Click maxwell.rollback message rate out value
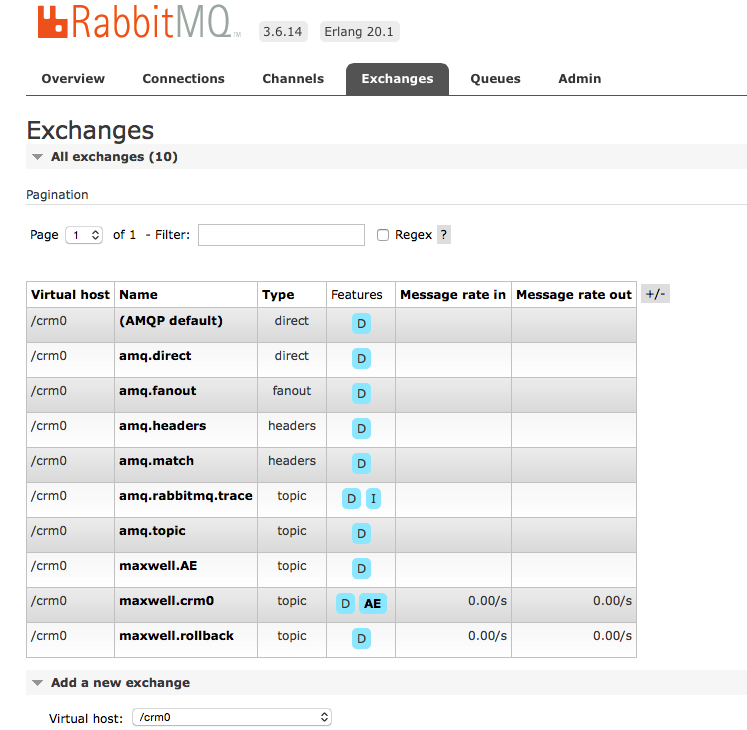This screenshot has height=730, width=747. click(612, 636)
